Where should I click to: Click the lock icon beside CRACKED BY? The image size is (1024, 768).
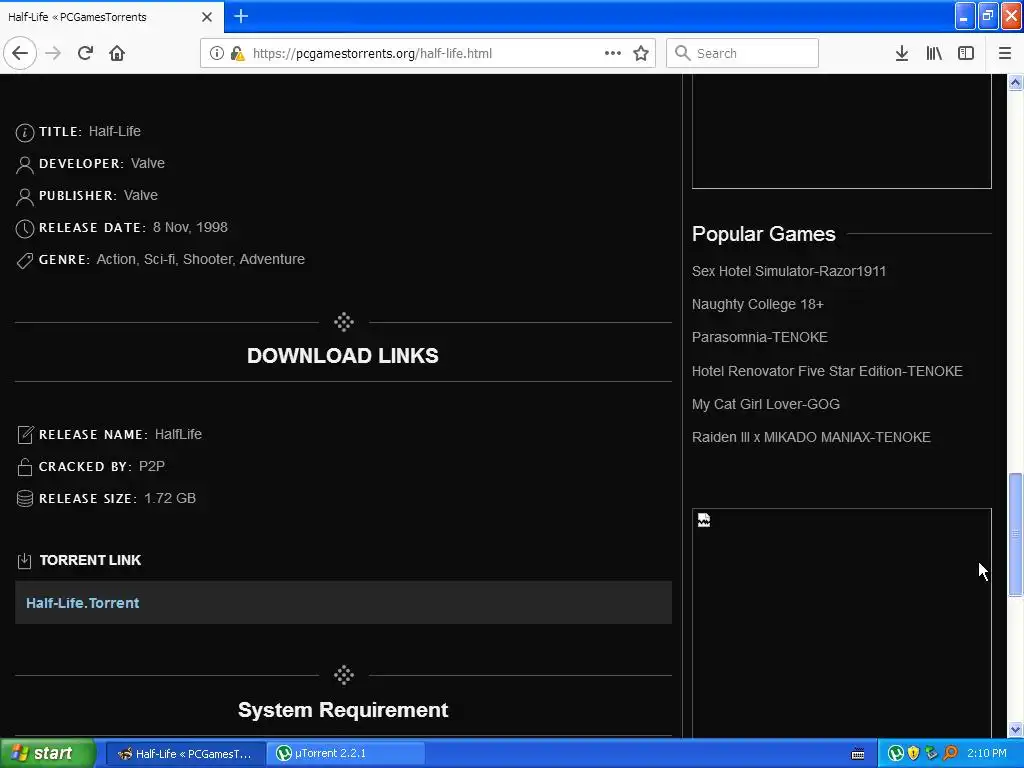[24, 467]
